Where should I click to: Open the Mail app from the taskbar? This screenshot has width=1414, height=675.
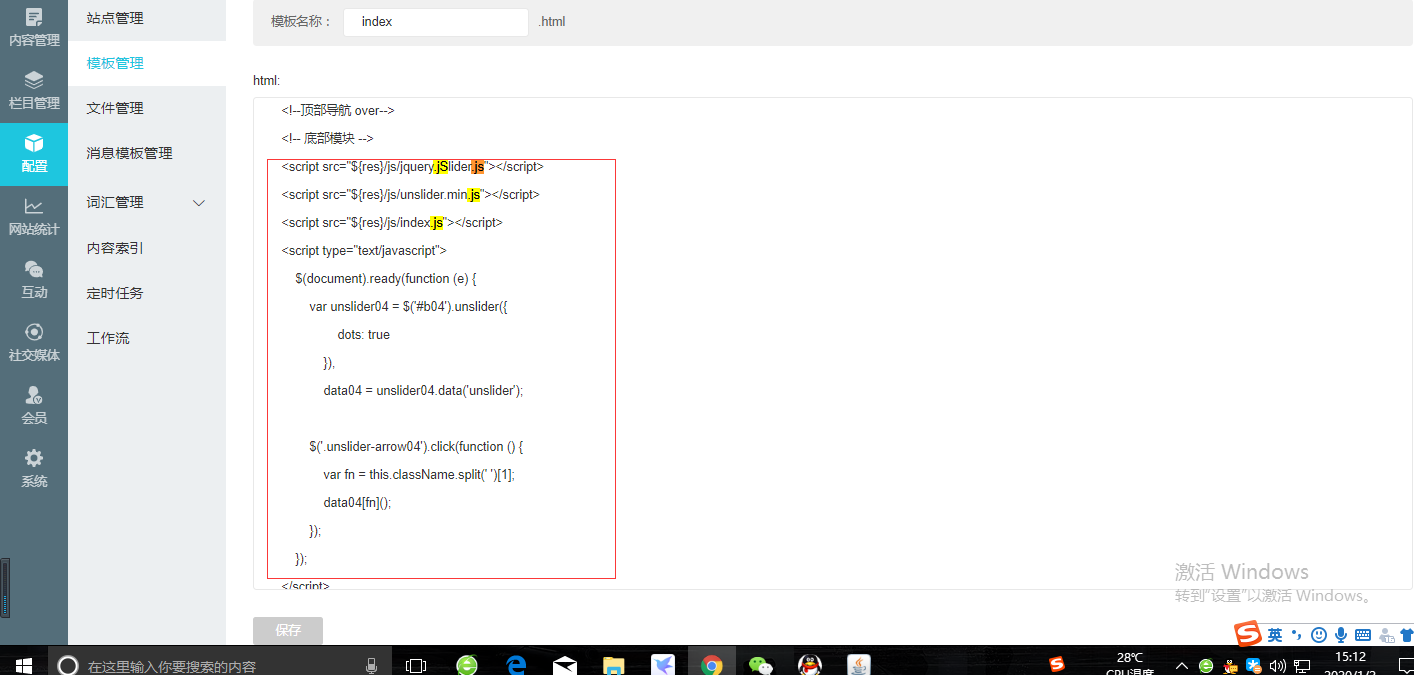[565, 666]
